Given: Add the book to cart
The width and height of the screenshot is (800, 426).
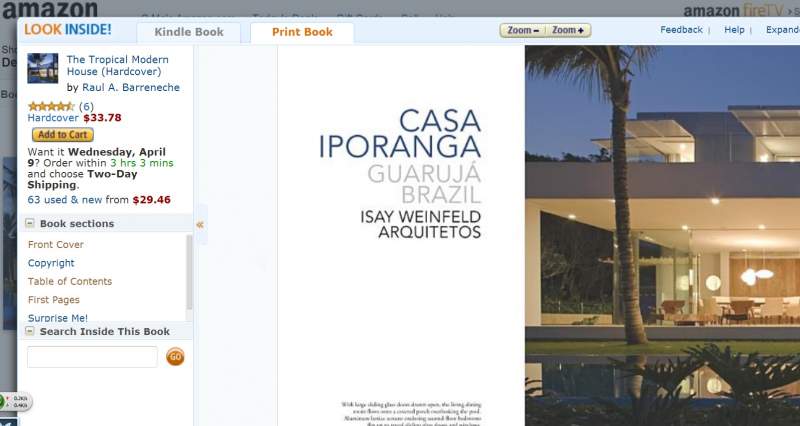Looking at the screenshot, I should [x=63, y=135].
